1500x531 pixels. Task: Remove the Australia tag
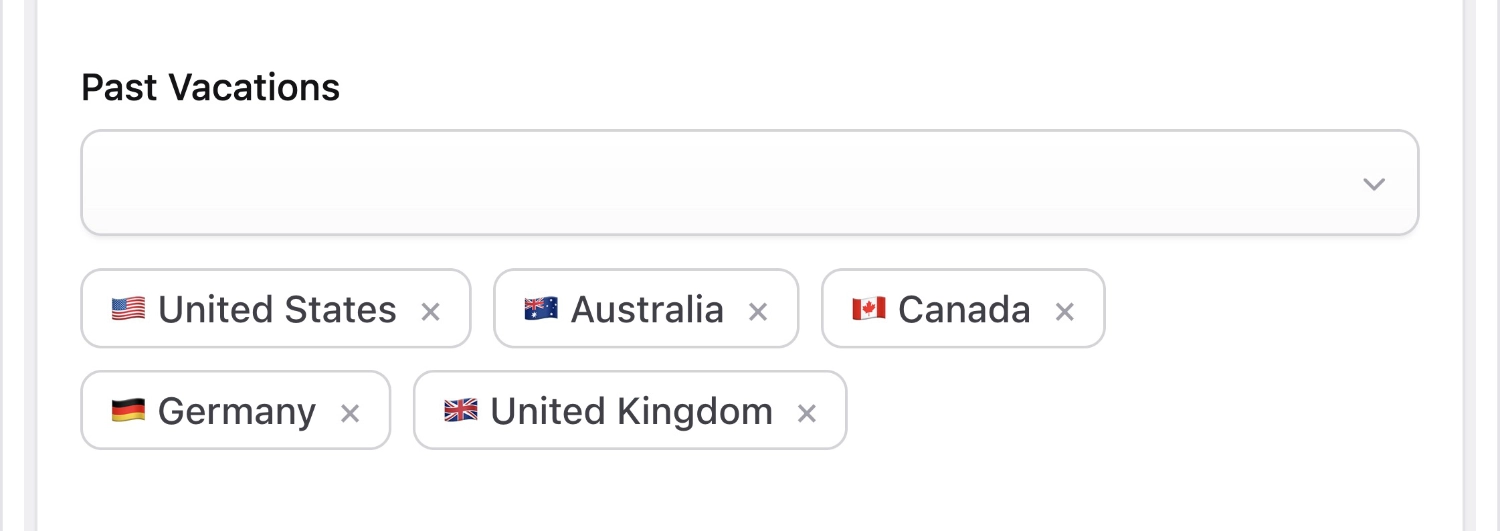tap(758, 311)
